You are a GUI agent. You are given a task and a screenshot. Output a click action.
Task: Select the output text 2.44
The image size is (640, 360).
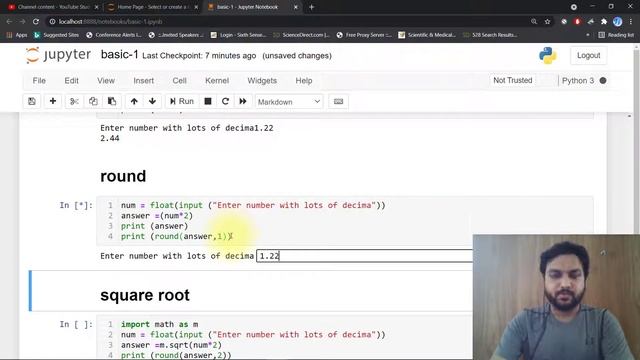click(x=110, y=138)
